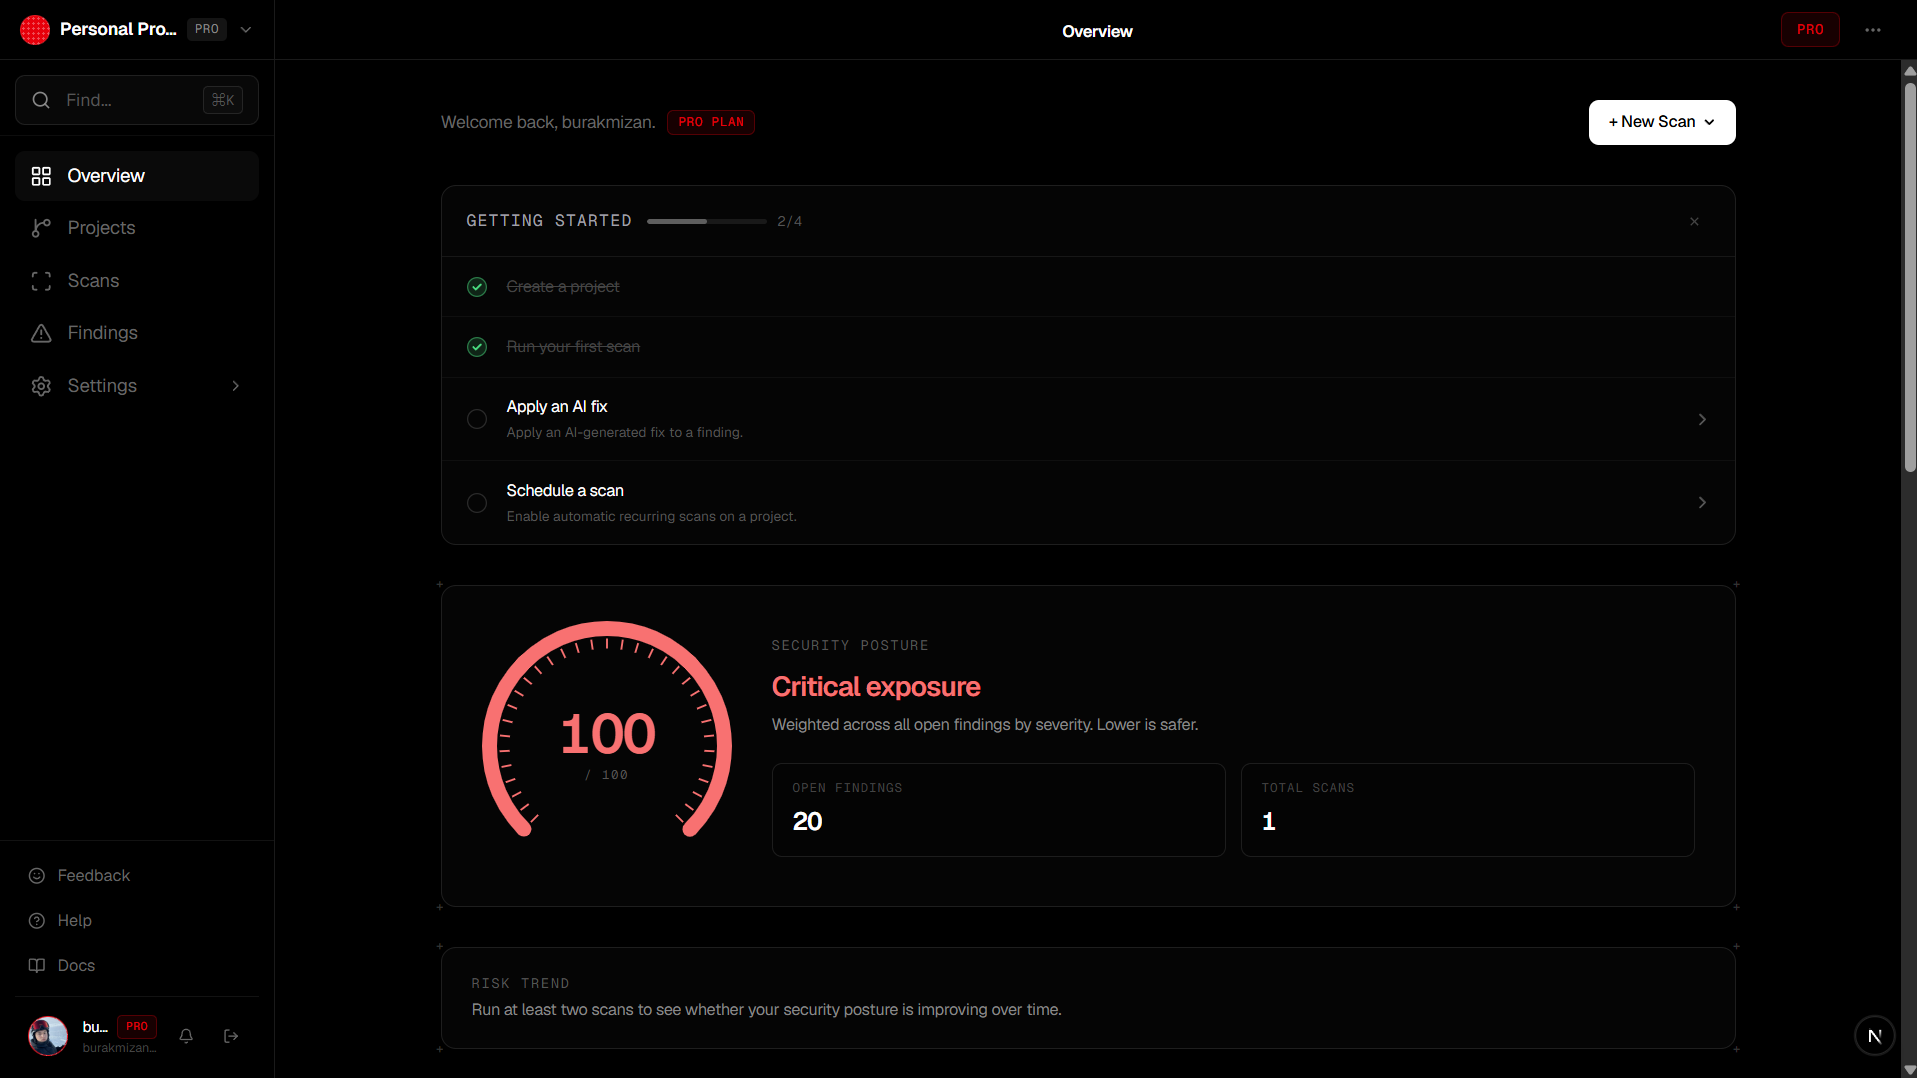Click the PRO PLAN badge
Viewport: 1917px width, 1078px height.
coord(711,122)
